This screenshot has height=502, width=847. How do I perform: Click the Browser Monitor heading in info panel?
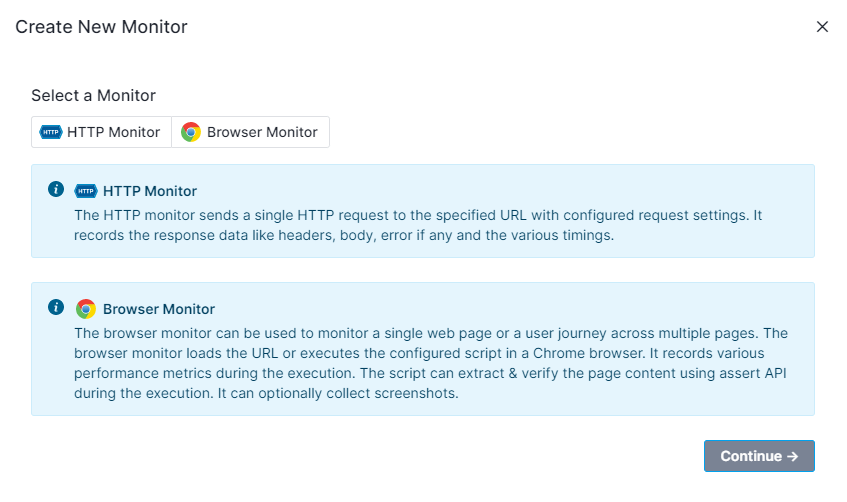[x=159, y=309]
